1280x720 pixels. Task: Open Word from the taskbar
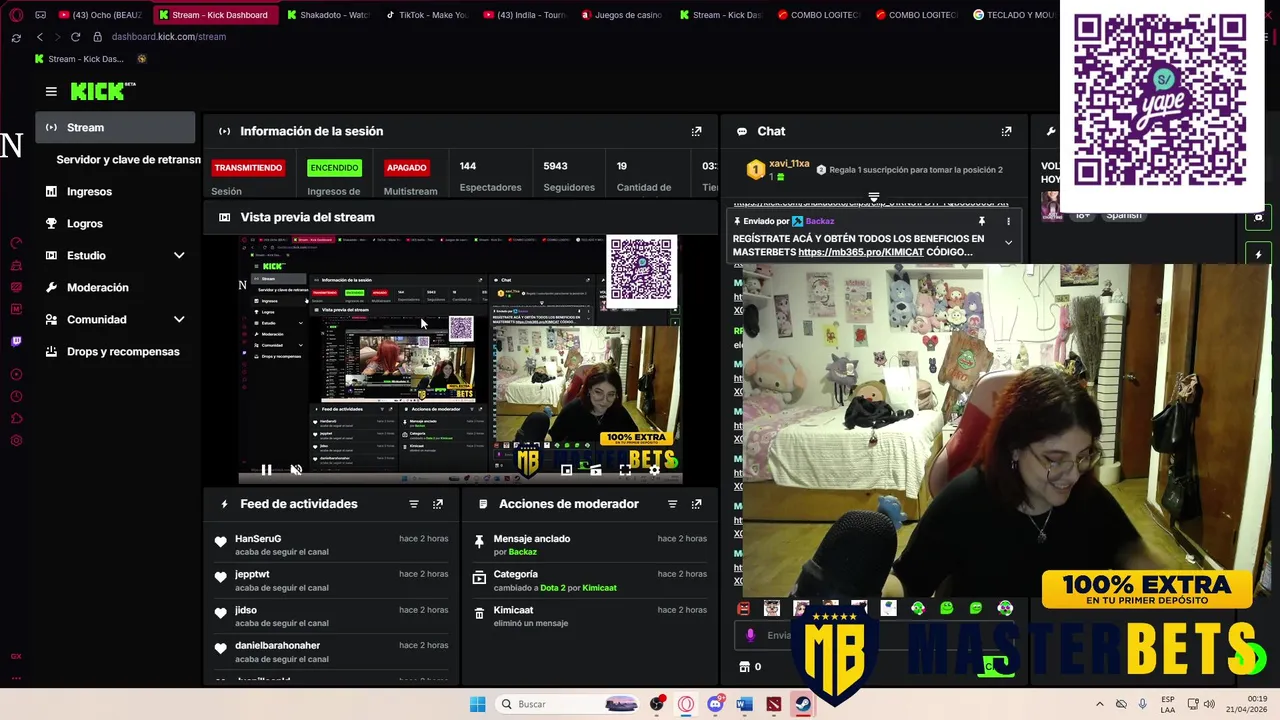click(744, 704)
